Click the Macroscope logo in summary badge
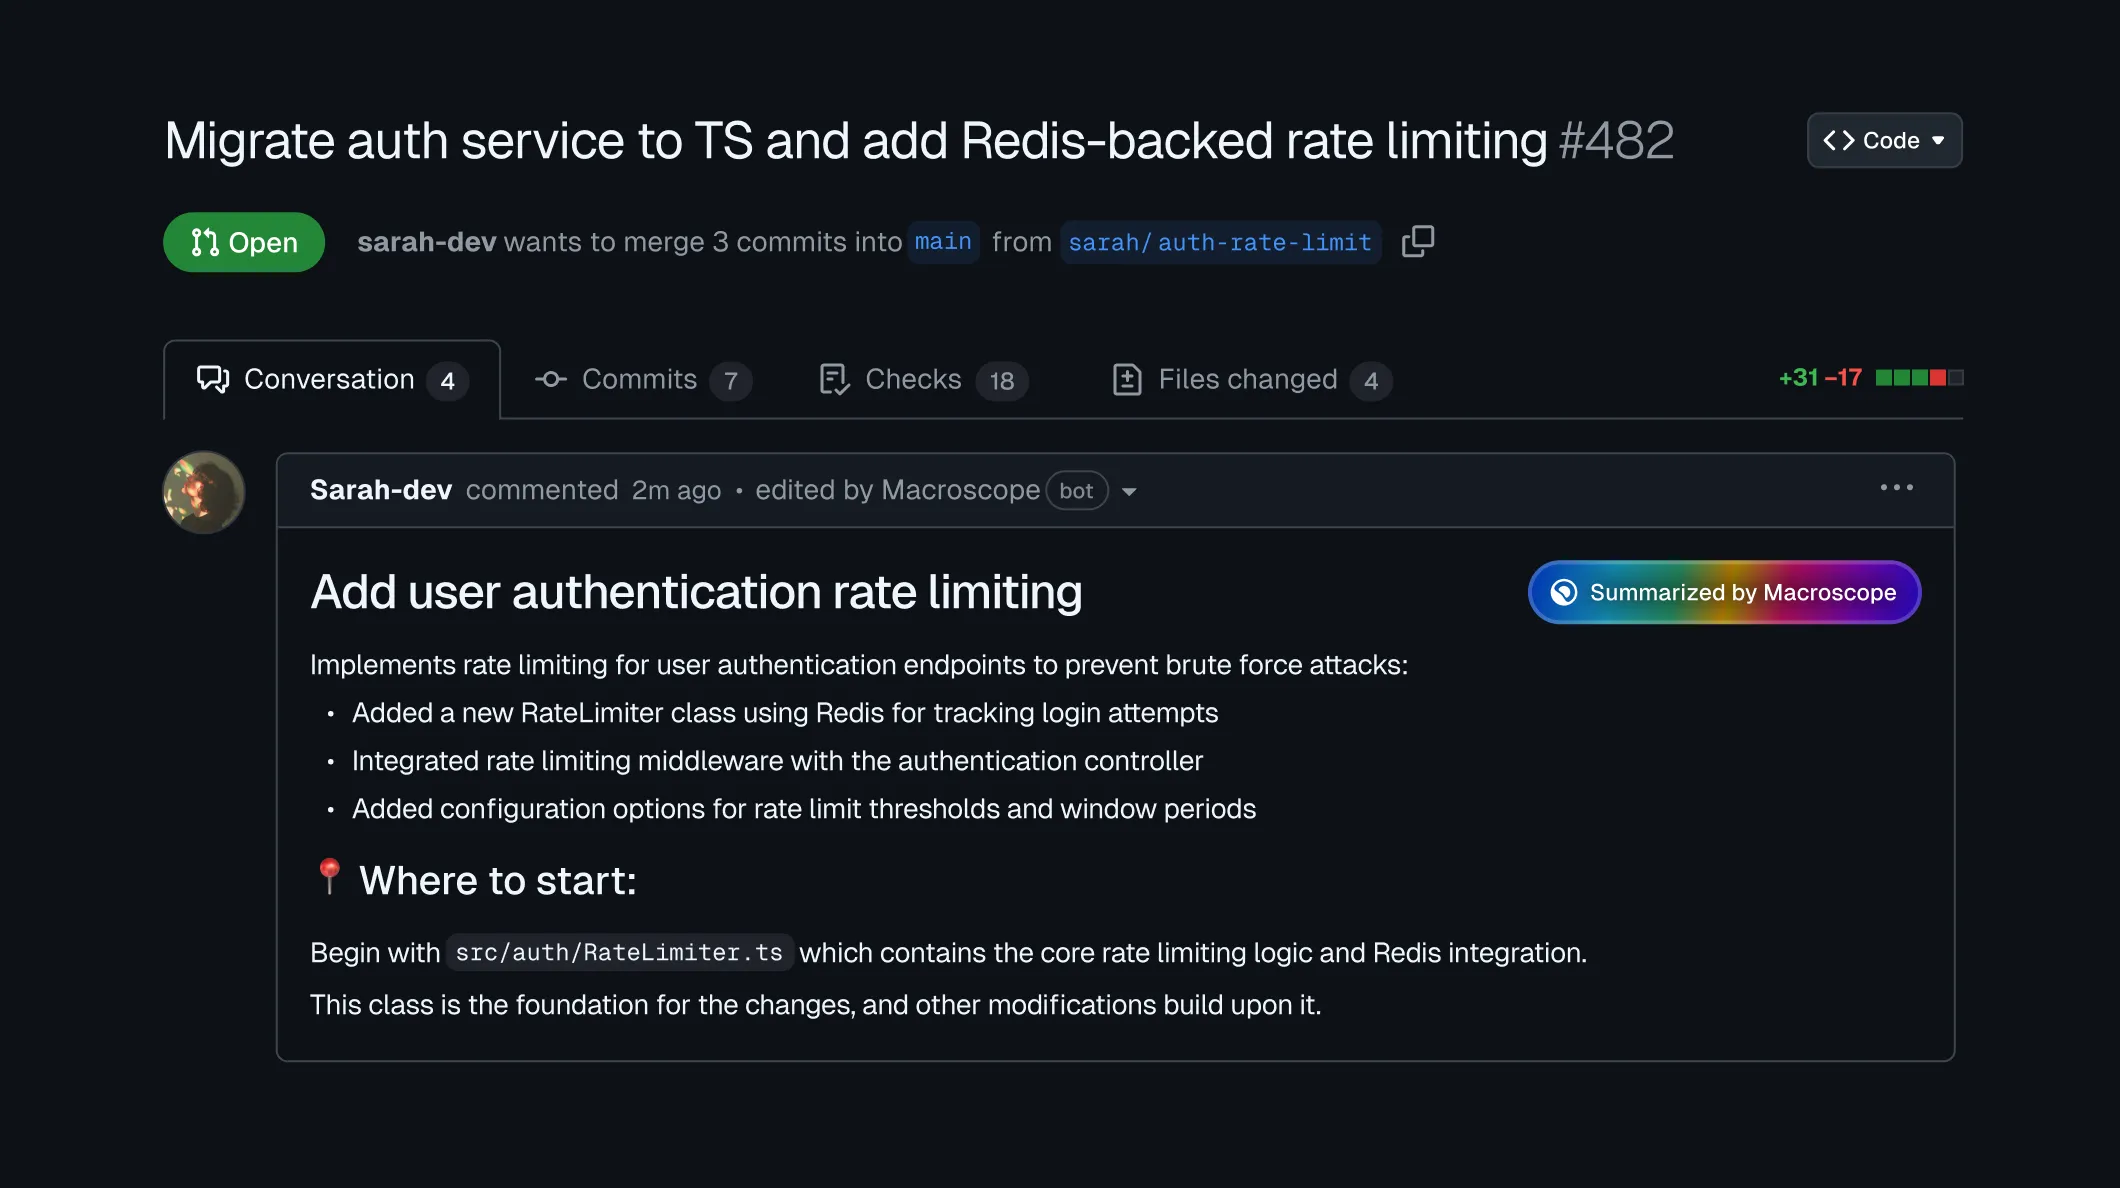Image resolution: width=2120 pixels, height=1188 pixels. (1564, 592)
